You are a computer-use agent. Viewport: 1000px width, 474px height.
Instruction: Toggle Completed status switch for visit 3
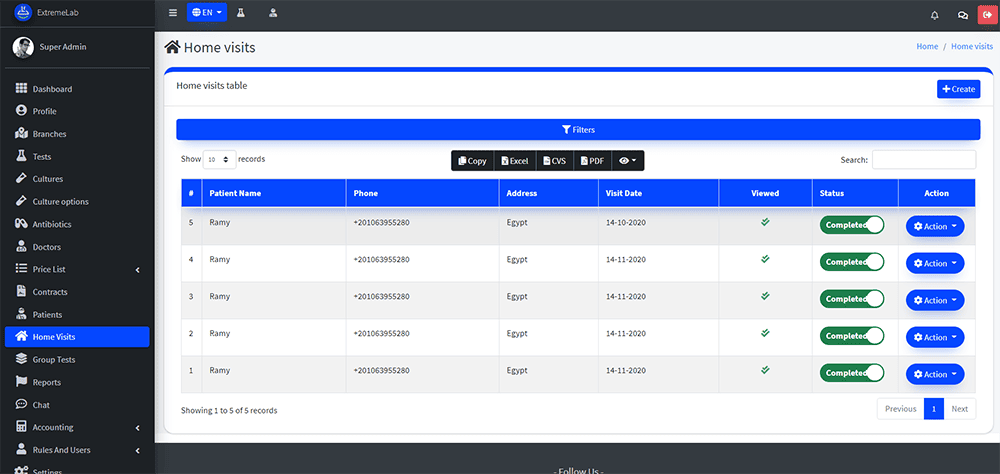pyautogui.click(x=852, y=299)
